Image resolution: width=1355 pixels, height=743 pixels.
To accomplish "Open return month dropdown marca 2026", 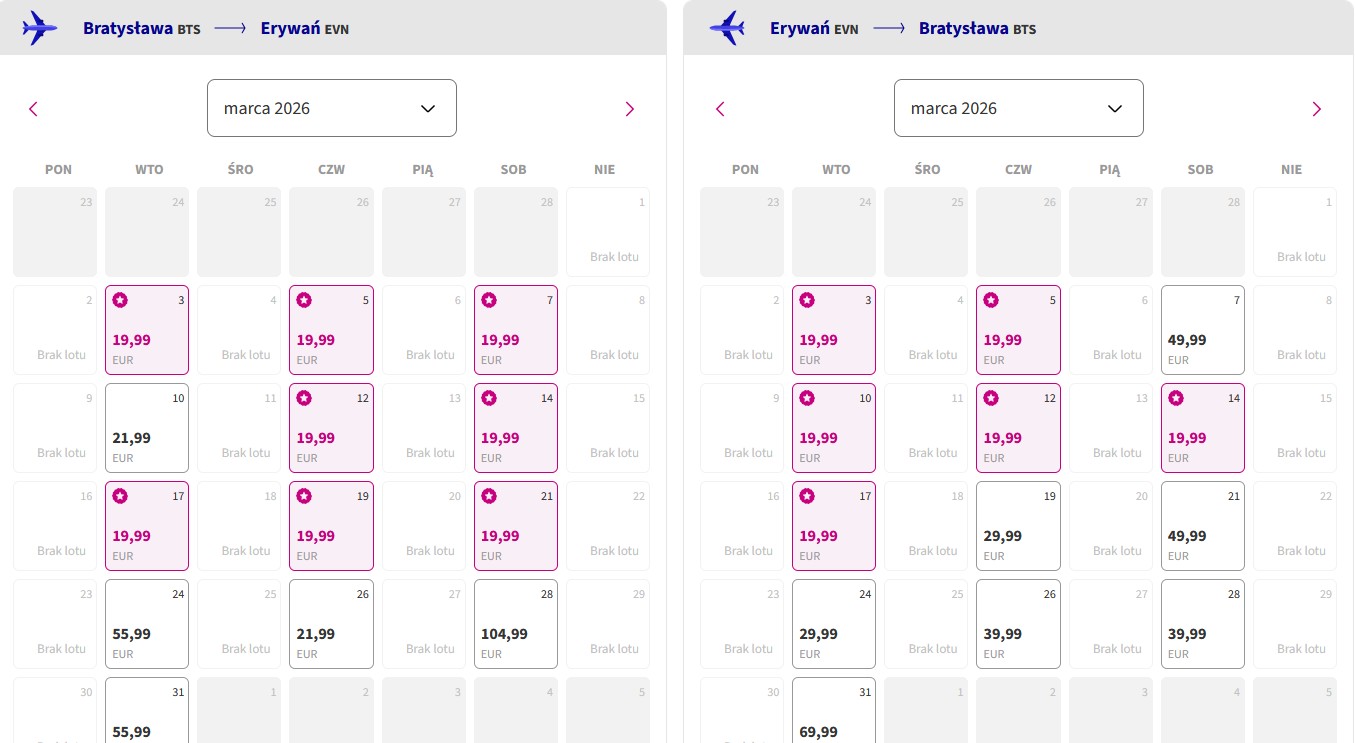I will (1018, 108).
